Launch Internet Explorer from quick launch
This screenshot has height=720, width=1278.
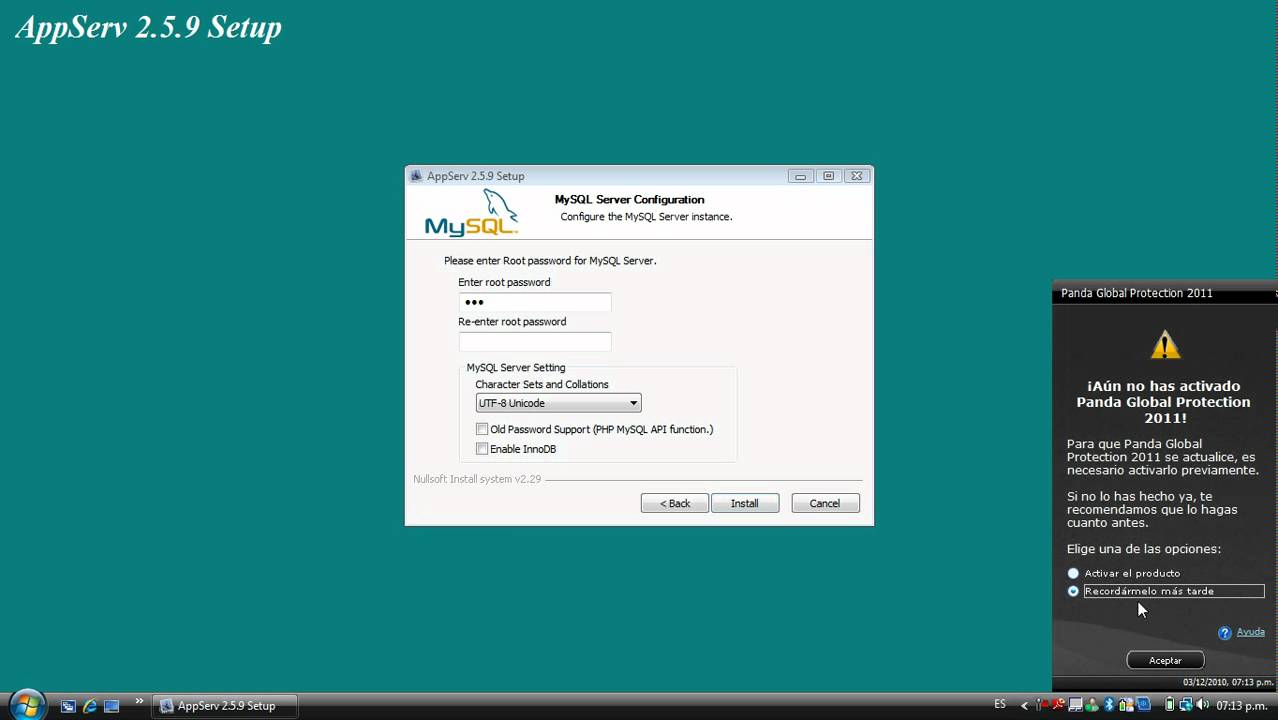coord(90,706)
